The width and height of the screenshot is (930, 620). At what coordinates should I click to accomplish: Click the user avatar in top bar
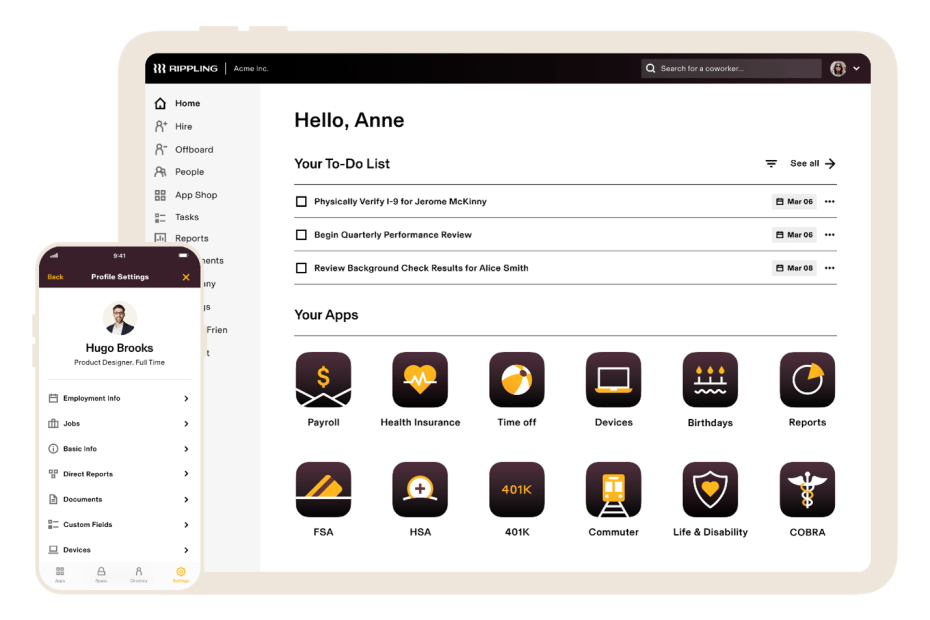[x=838, y=69]
